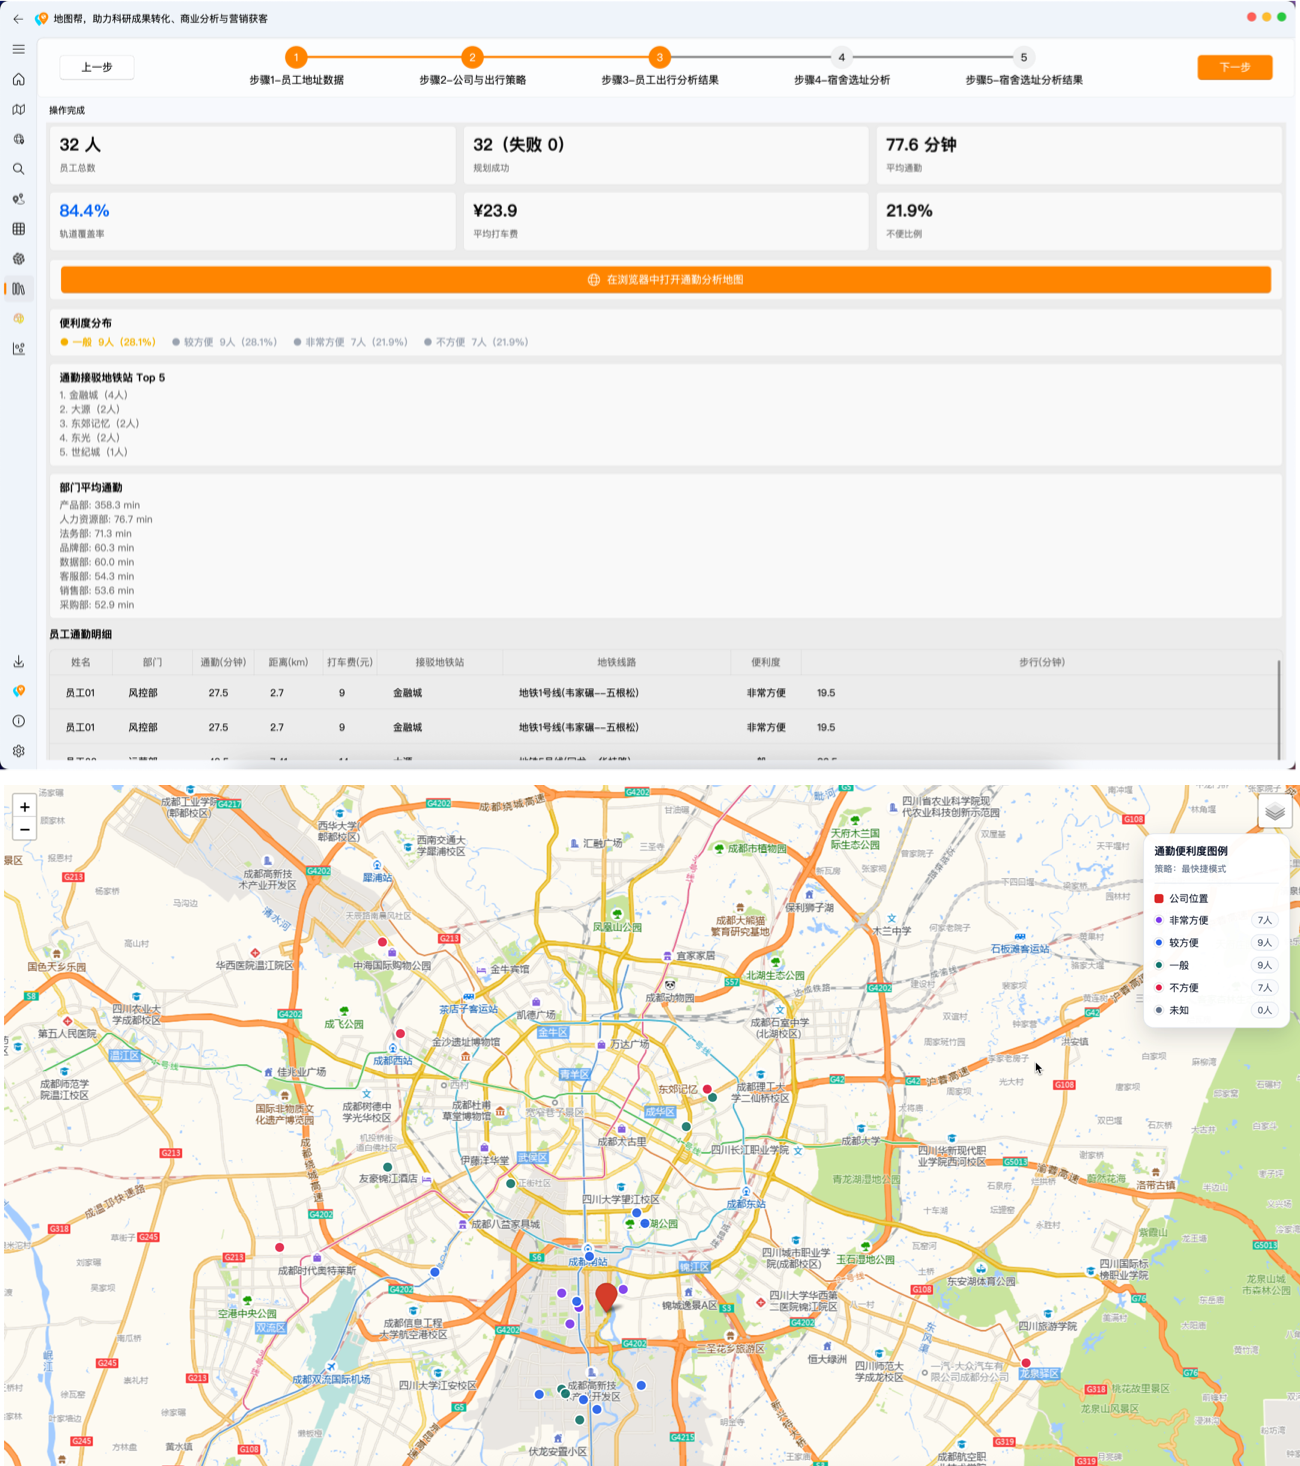Click the folded map icon in sidebar
1300x1466 pixels.
(x=18, y=109)
